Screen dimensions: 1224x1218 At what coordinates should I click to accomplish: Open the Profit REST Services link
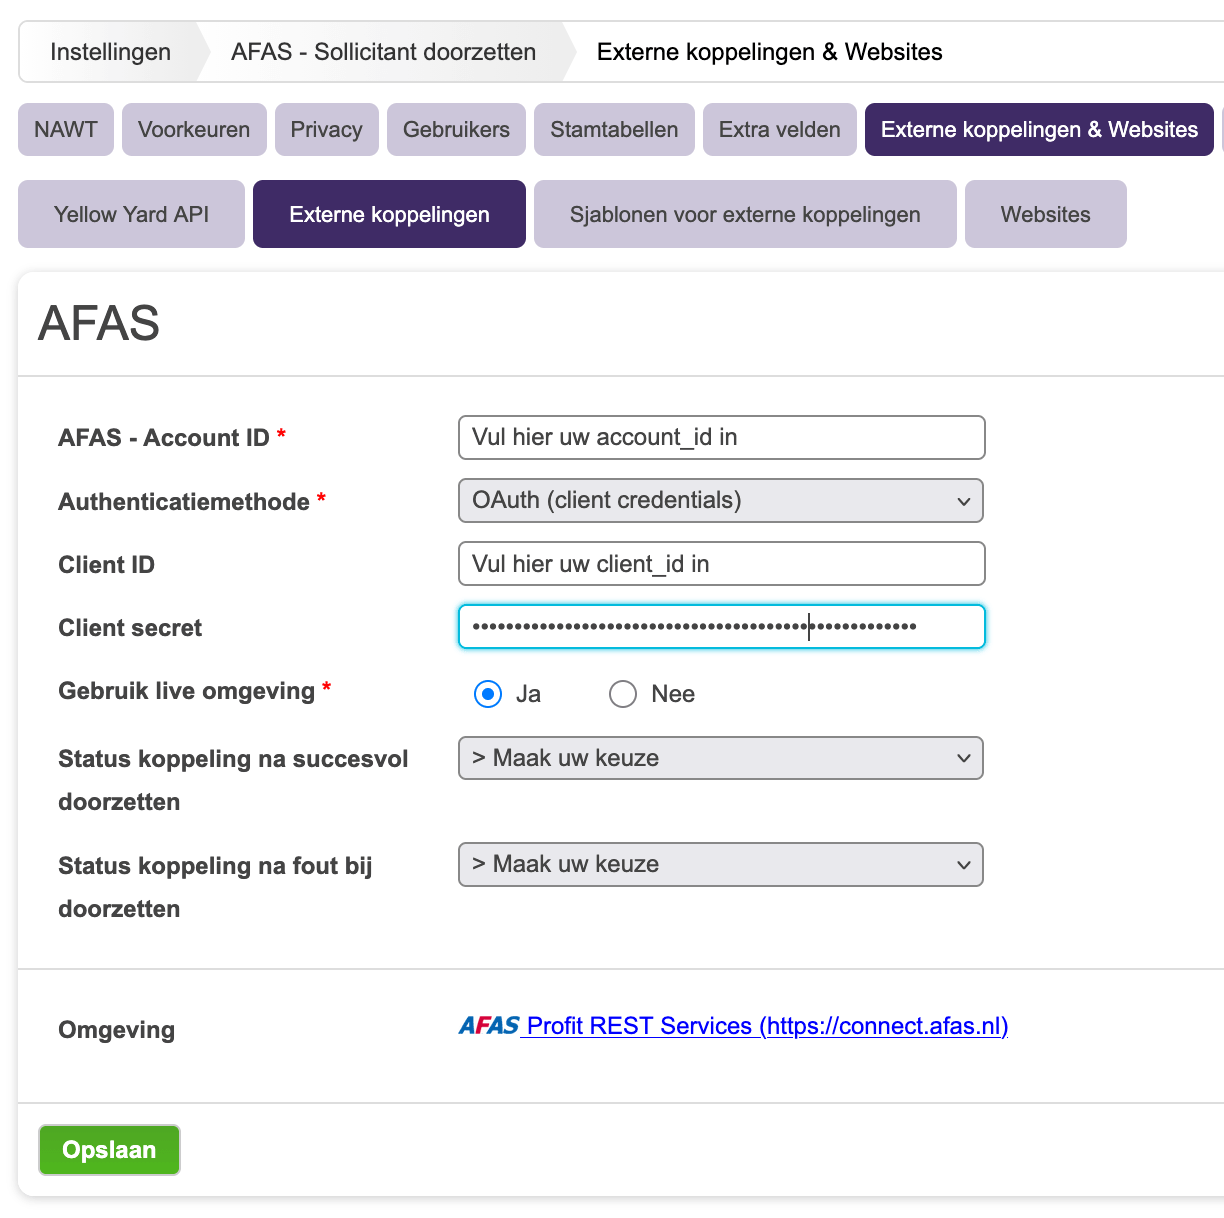tap(767, 1026)
